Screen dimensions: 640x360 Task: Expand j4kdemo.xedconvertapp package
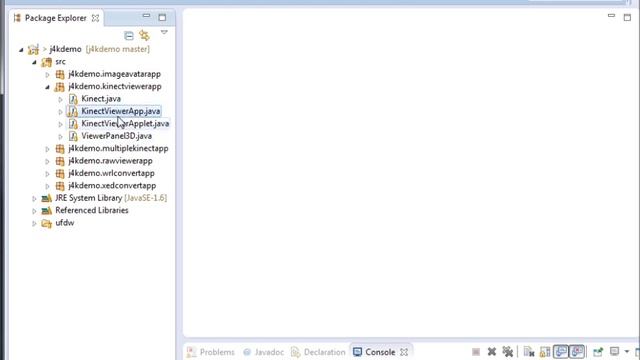point(47,186)
